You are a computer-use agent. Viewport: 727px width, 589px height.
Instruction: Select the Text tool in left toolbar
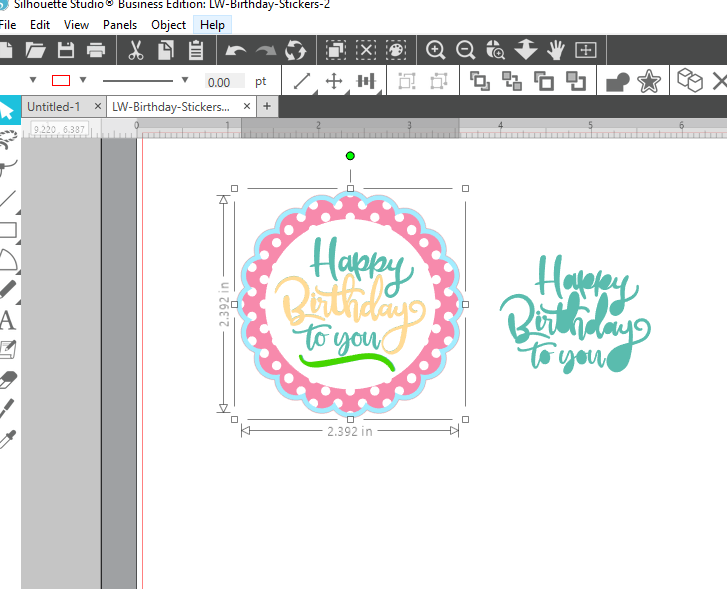pyautogui.click(x=8, y=321)
